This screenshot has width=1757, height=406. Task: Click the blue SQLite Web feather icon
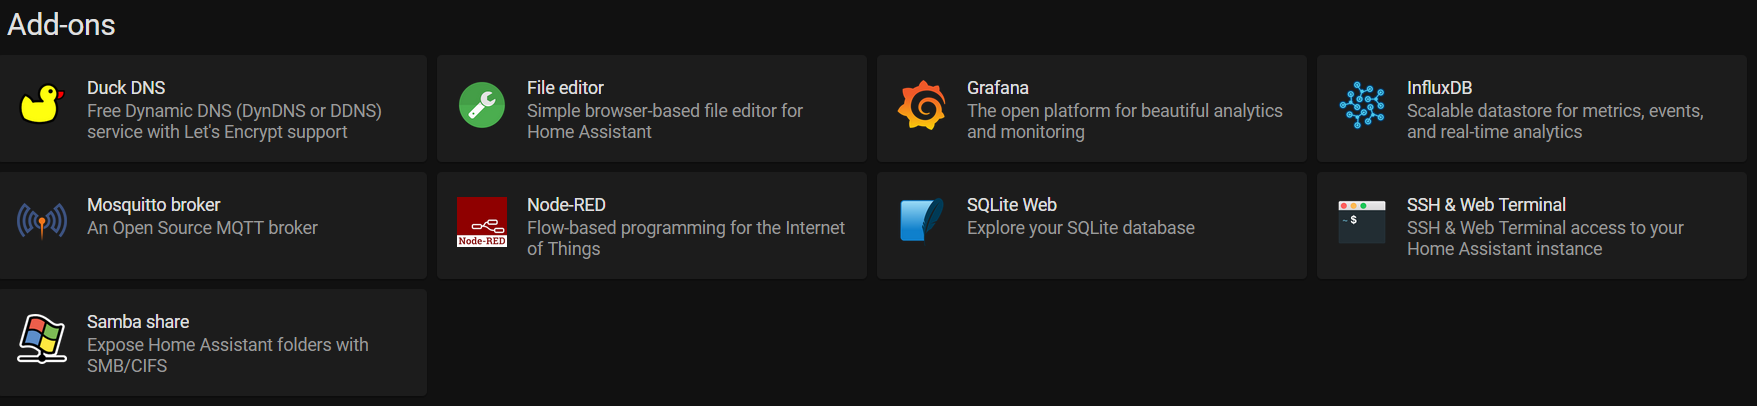[x=922, y=221]
